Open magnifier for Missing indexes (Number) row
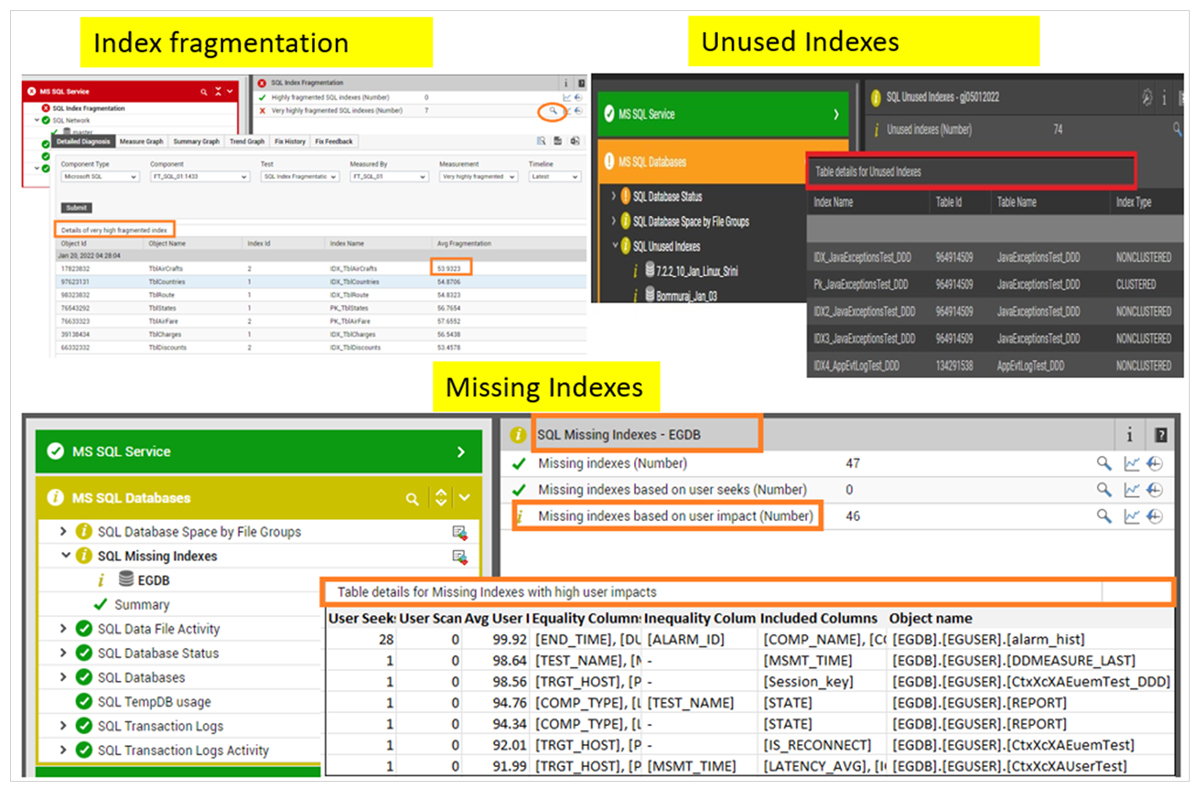Viewport: 1200px width, 792px height. 1103,463
